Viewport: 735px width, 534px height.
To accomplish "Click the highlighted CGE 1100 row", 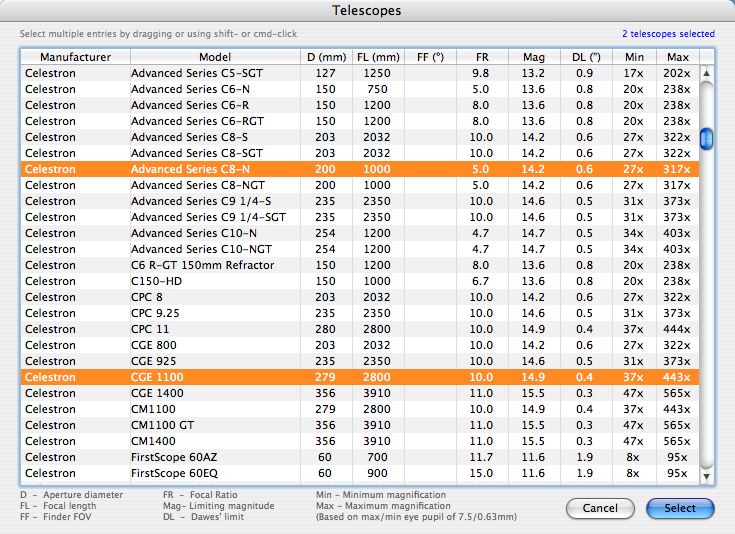I will (360, 377).
